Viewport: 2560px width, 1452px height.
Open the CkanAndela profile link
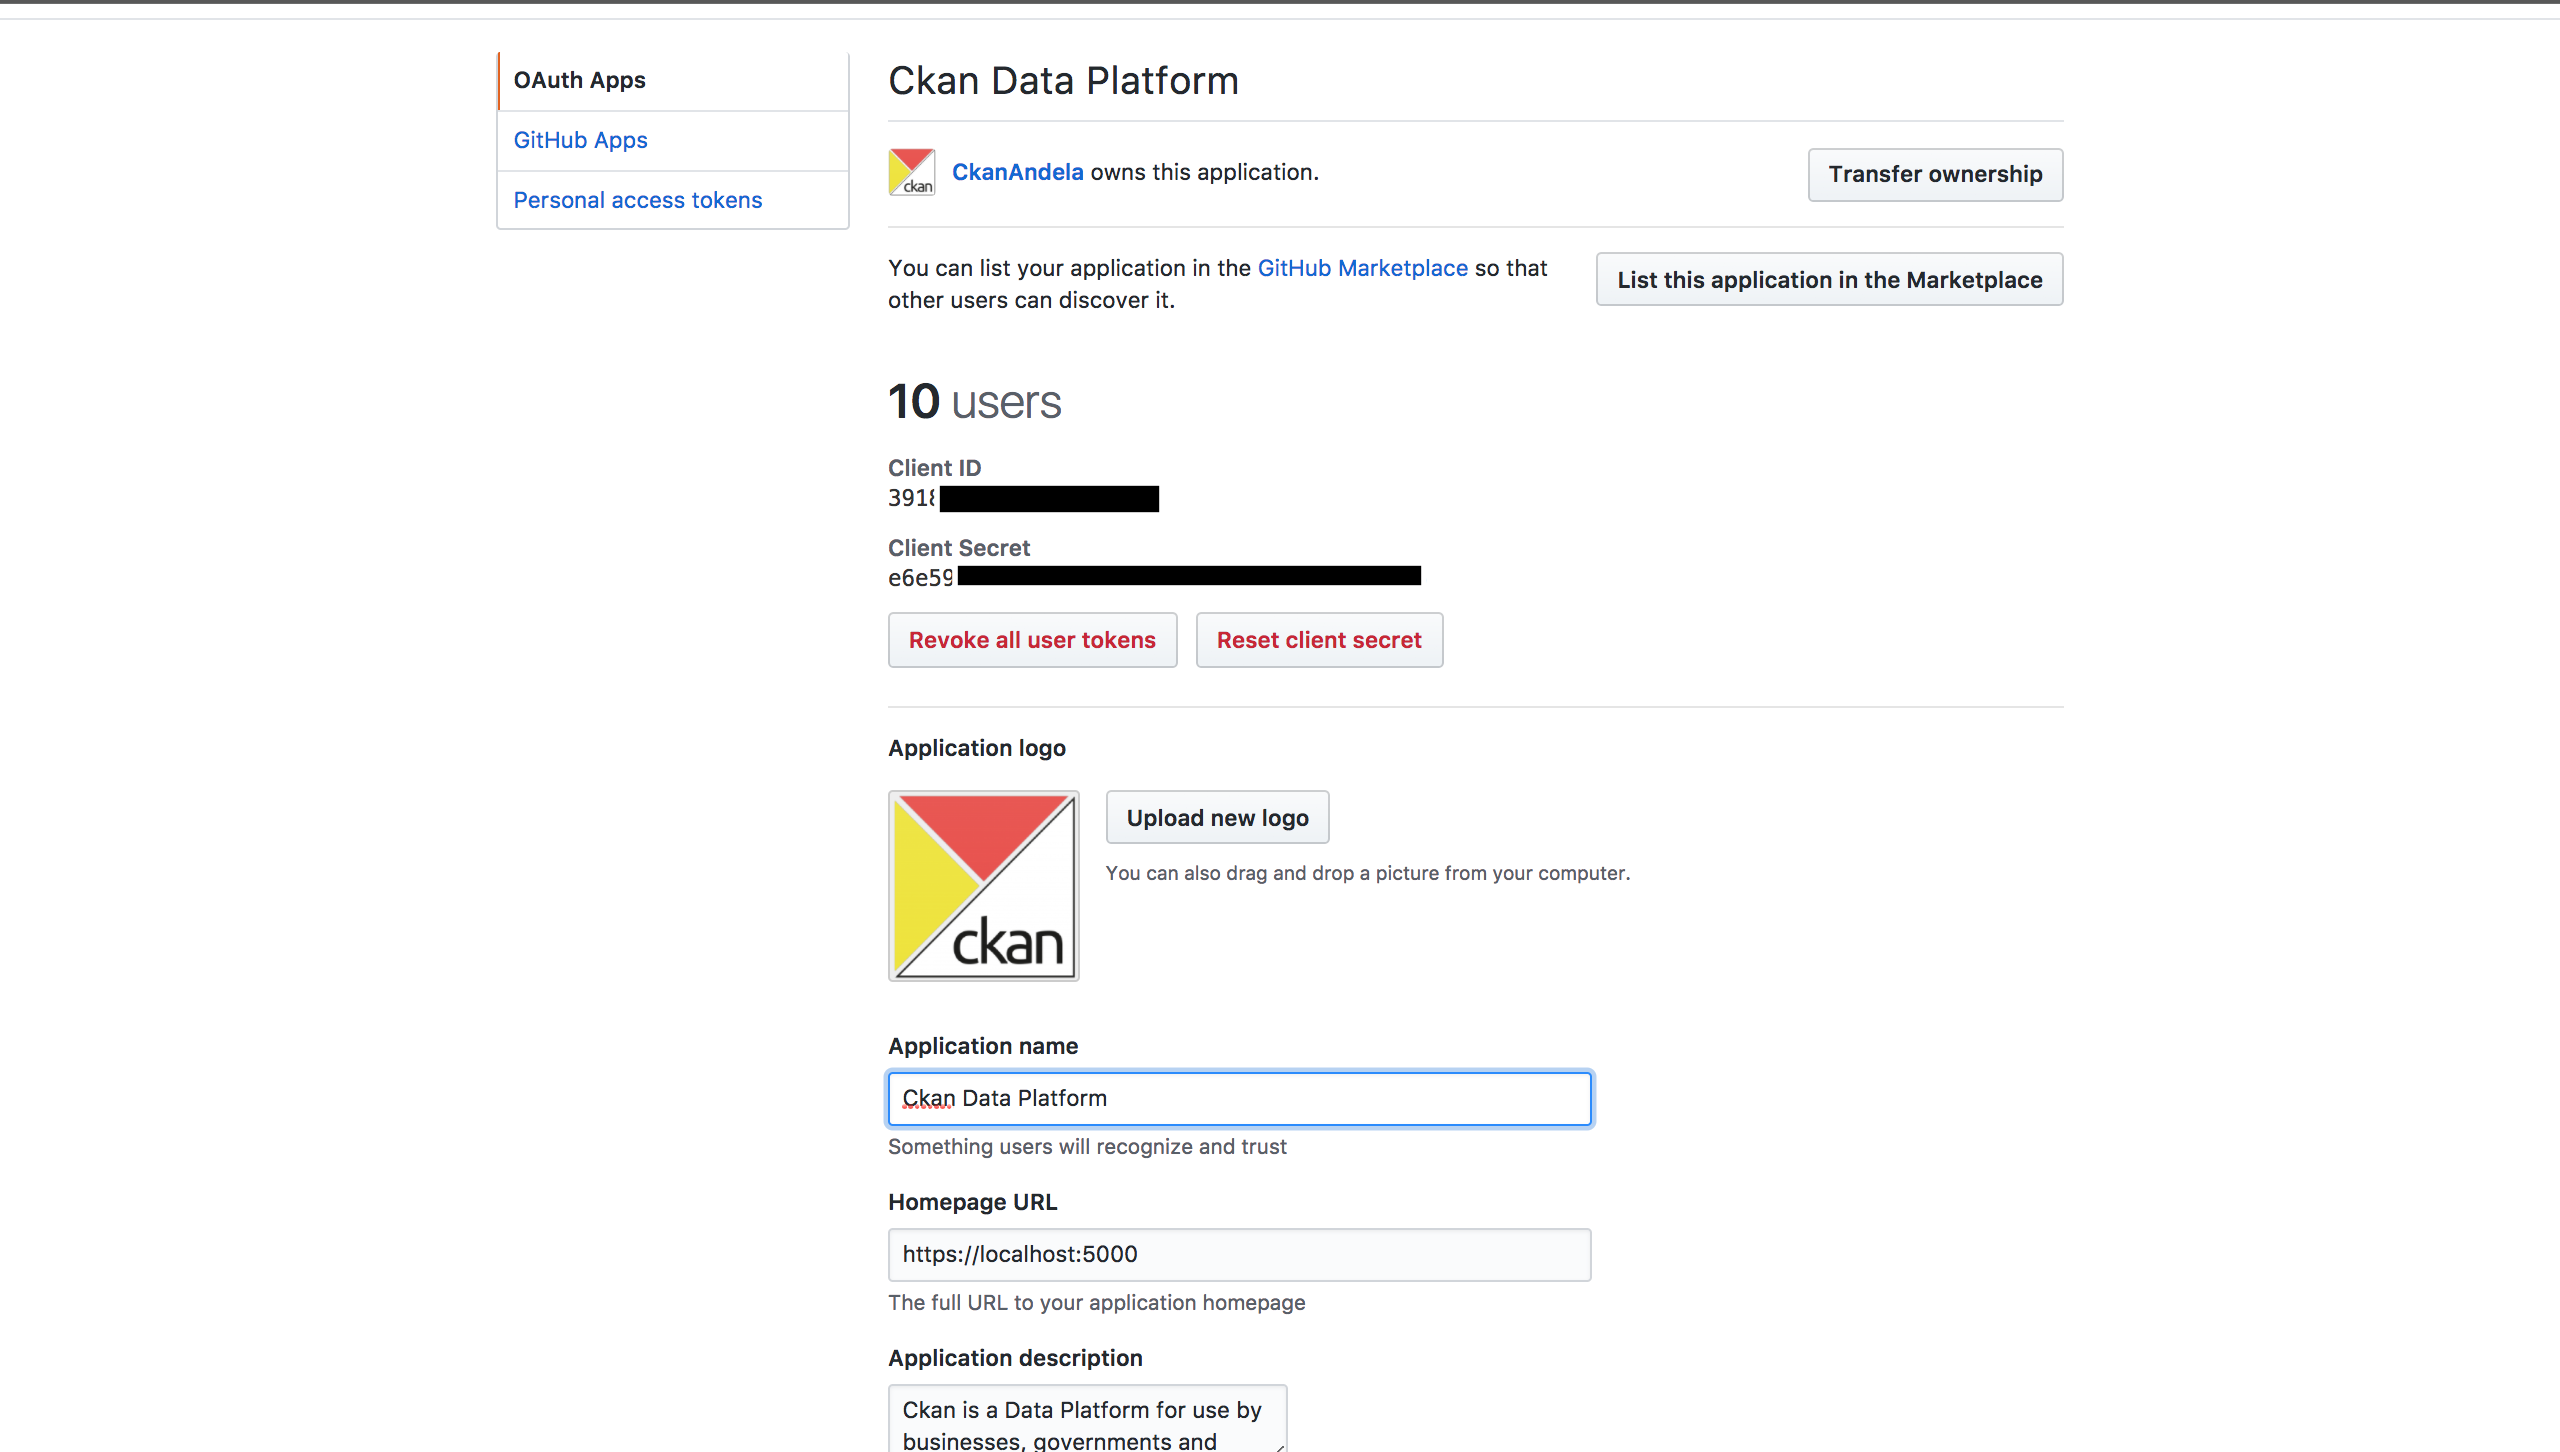1017,171
